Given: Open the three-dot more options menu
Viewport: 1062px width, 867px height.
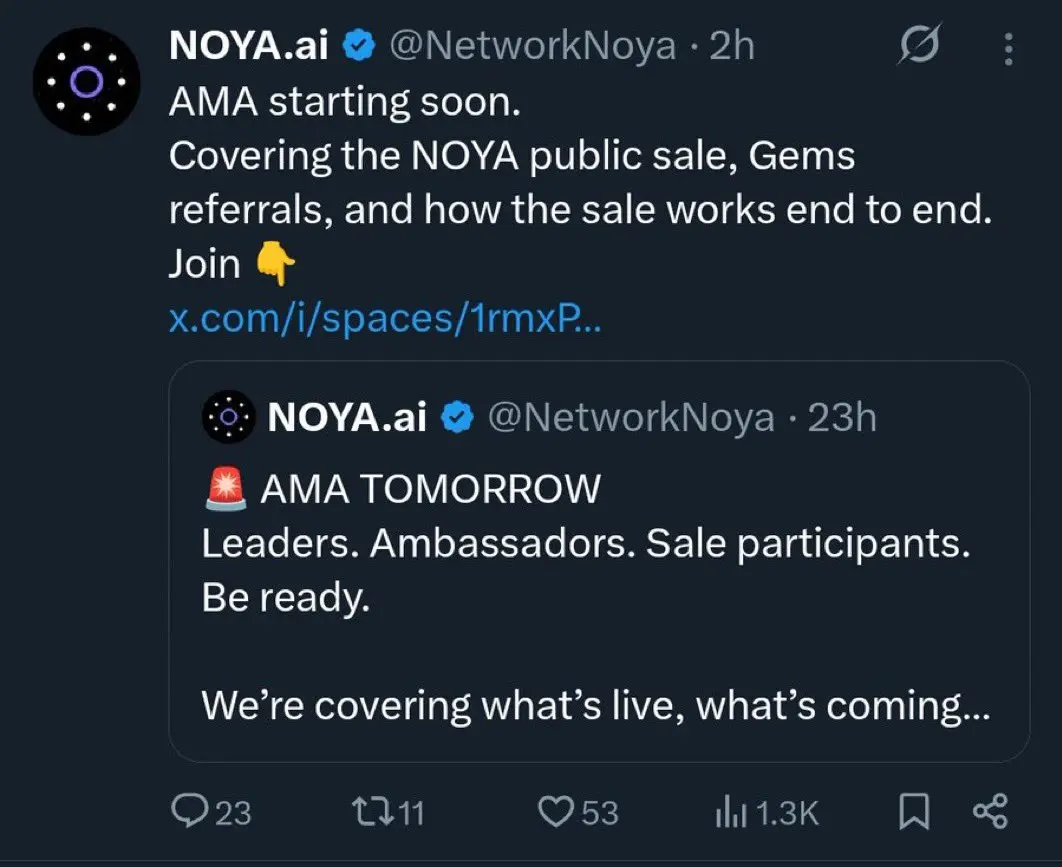Looking at the screenshot, I should pyautogui.click(x=1008, y=49).
